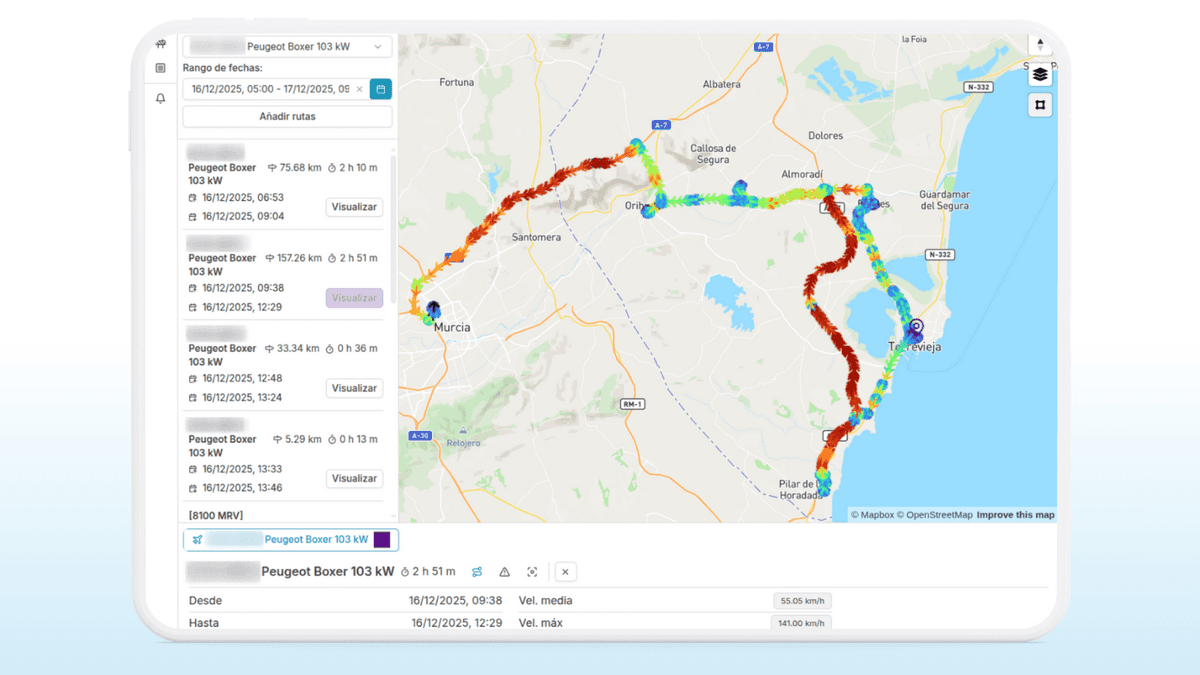Reset map north with compass control
The image size is (1200, 675).
1040,45
